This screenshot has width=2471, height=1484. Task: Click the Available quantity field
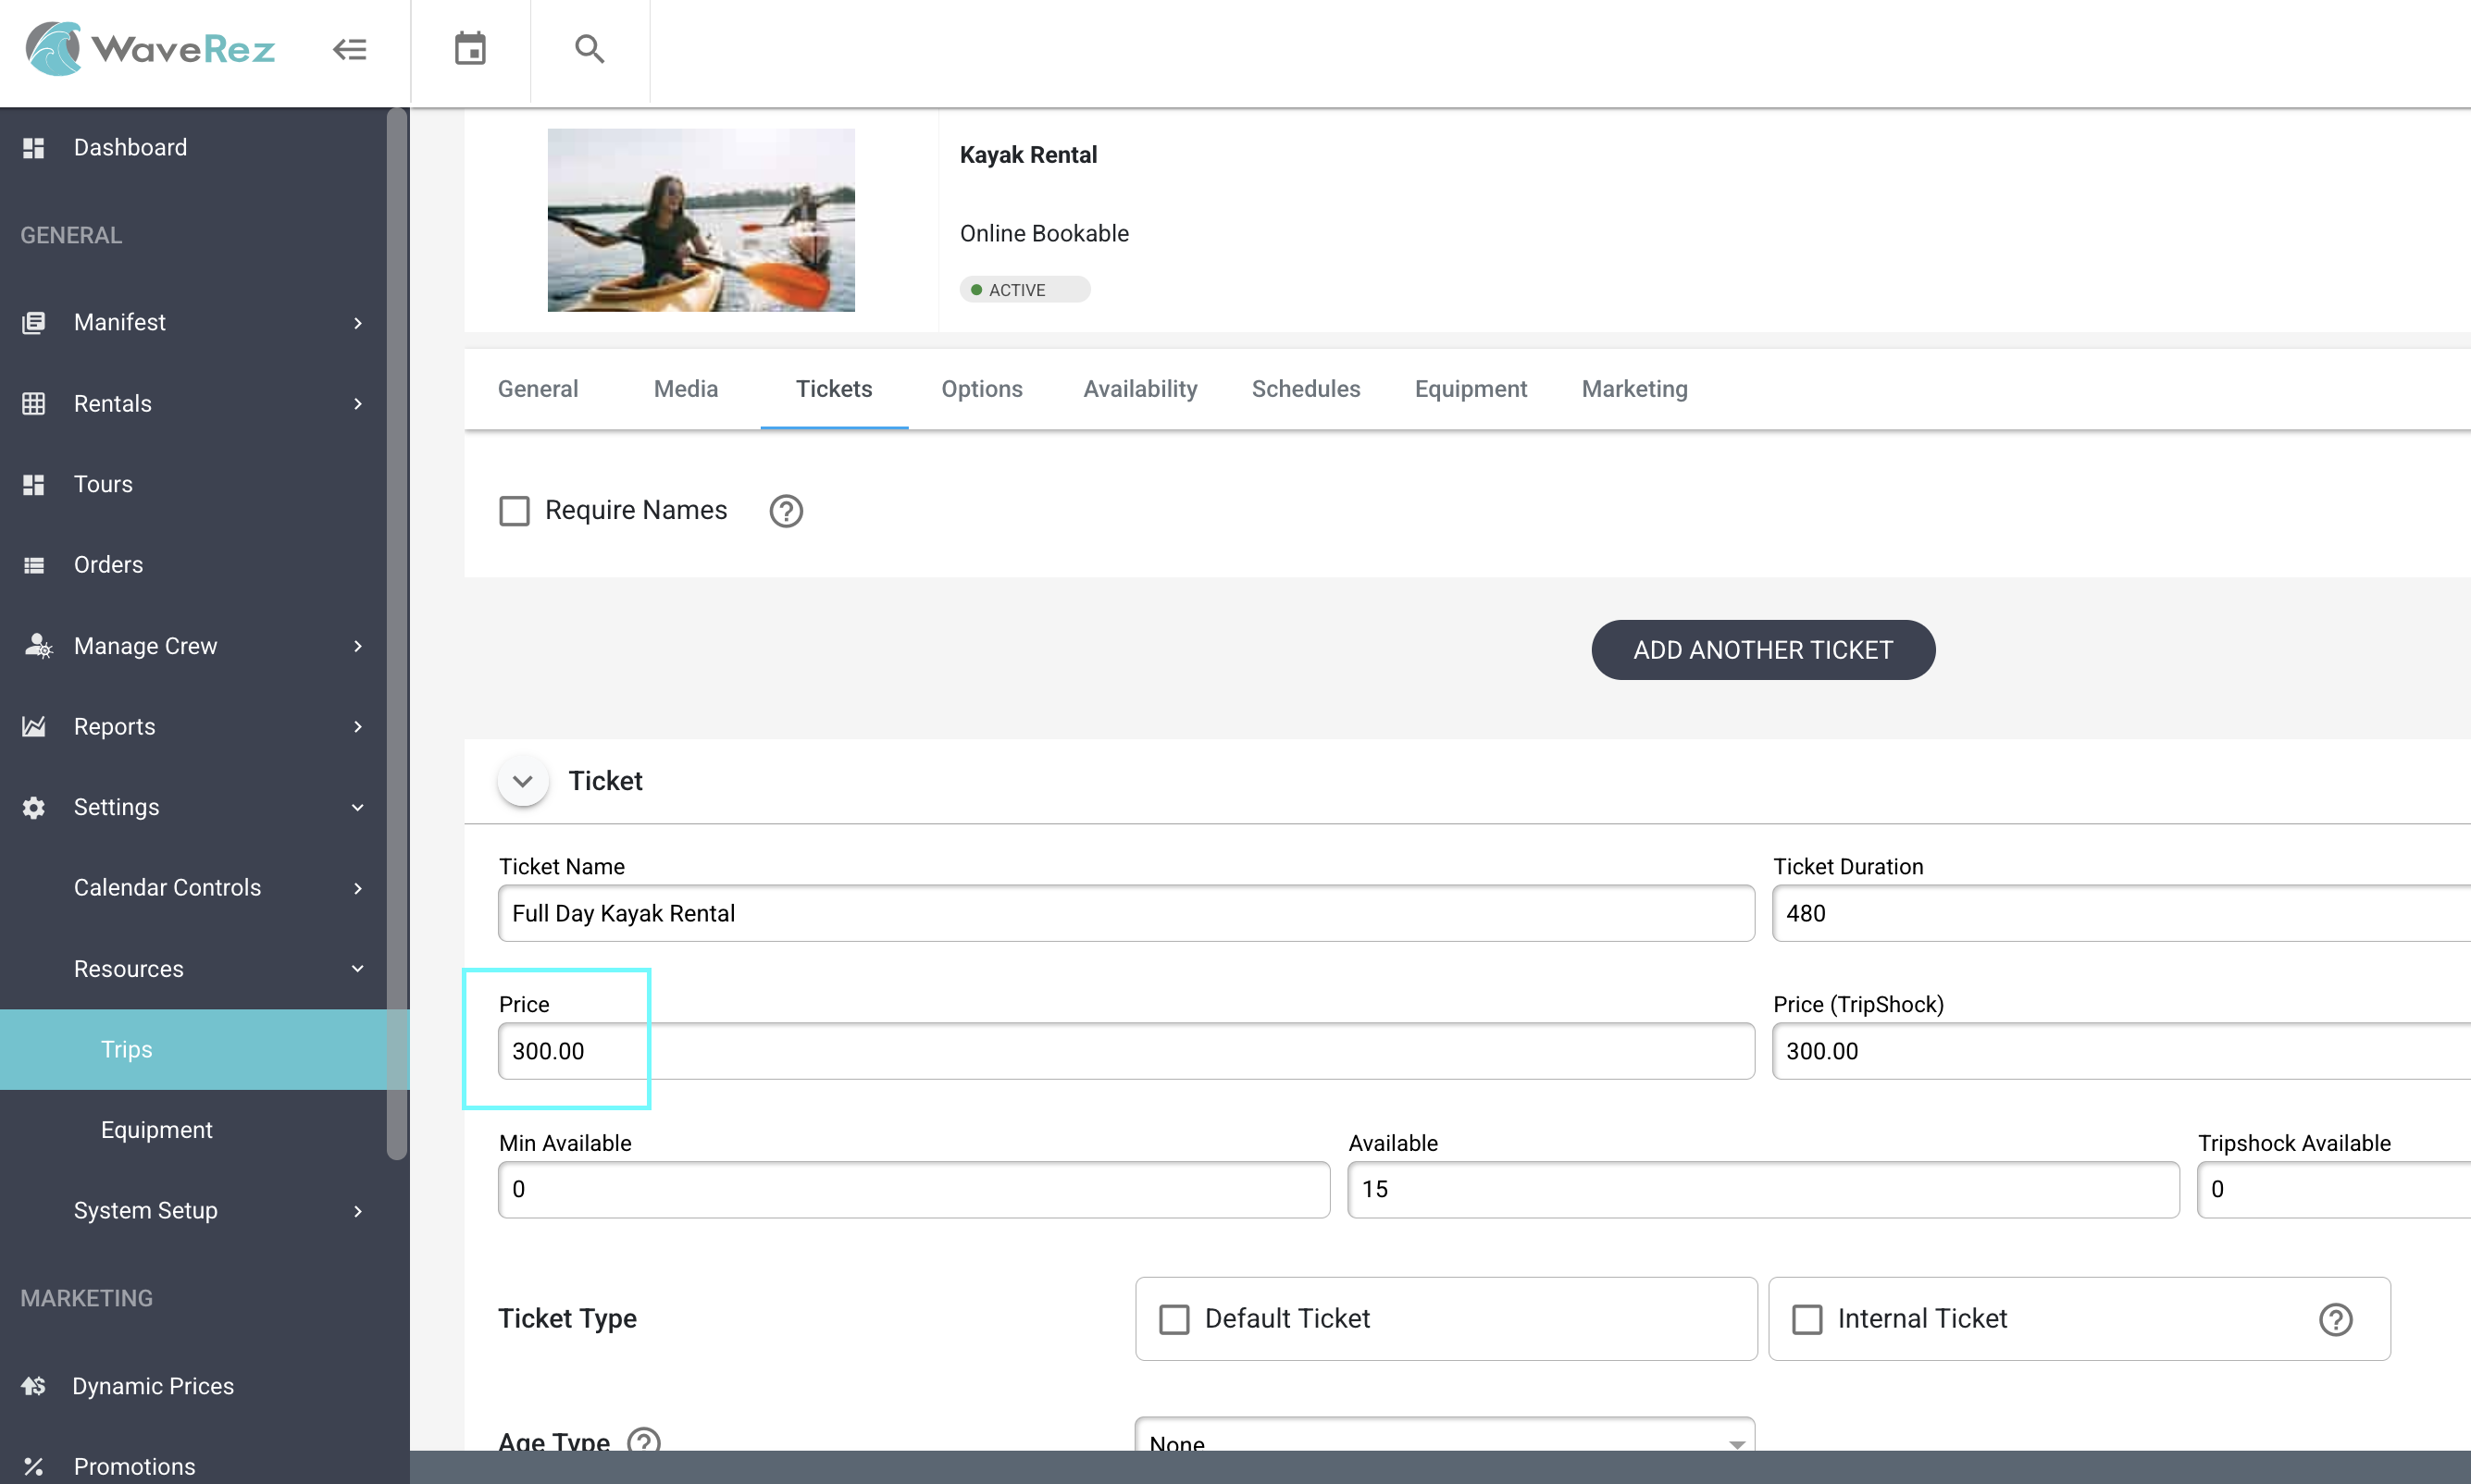click(x=1763, y=1189)
